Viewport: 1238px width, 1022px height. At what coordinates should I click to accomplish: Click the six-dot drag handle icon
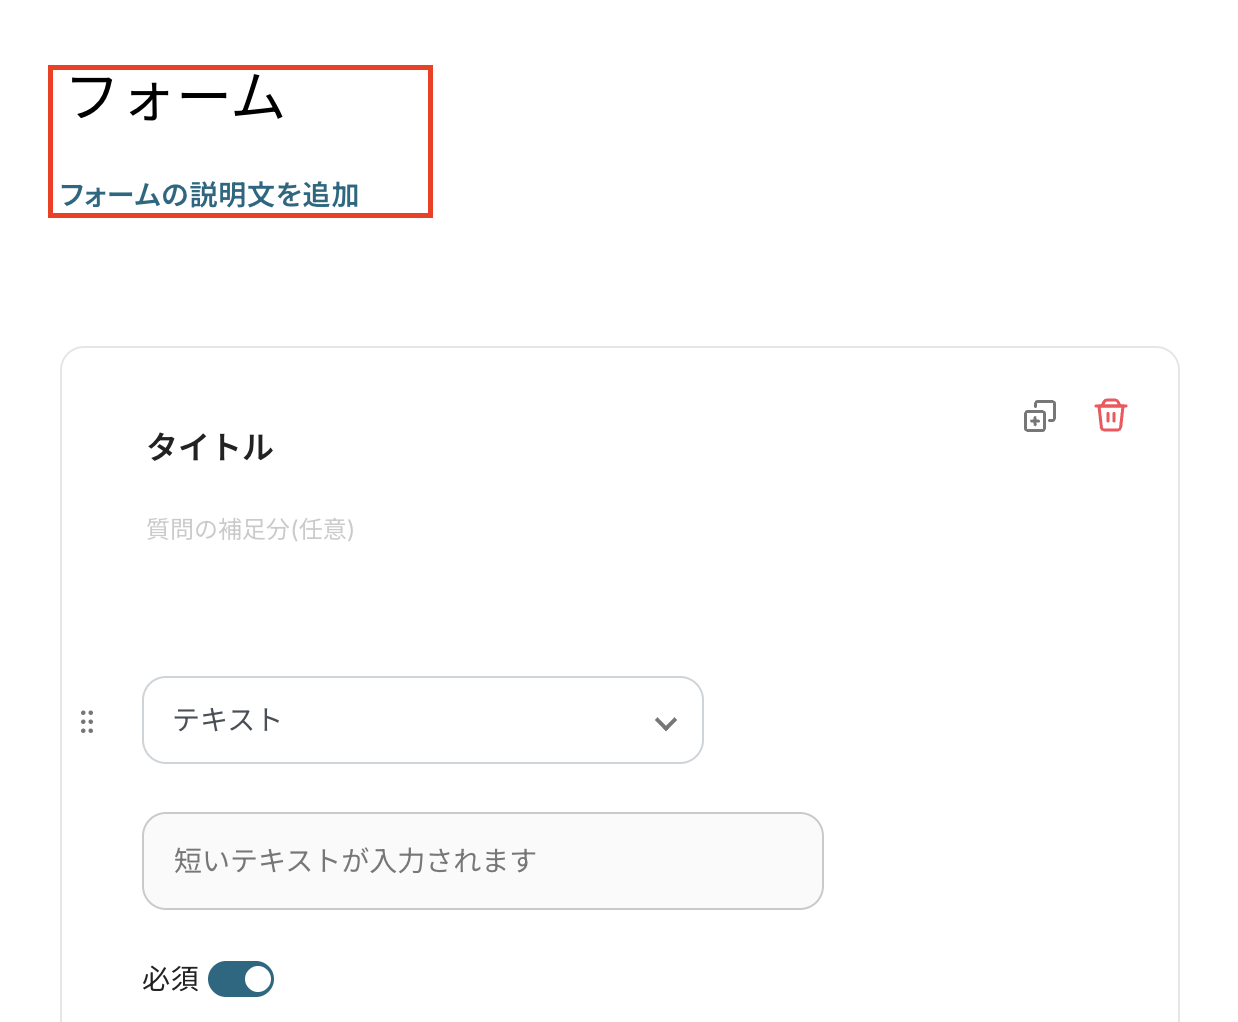coord(87,722)
